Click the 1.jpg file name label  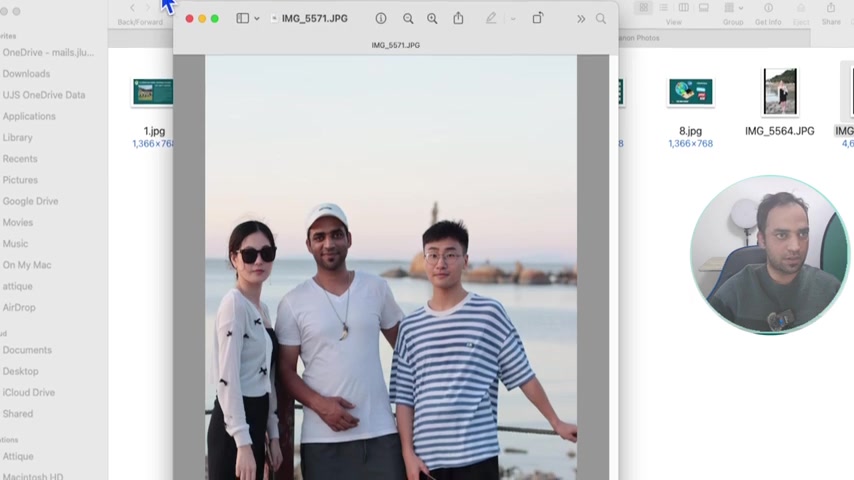(x=154, y=131)
